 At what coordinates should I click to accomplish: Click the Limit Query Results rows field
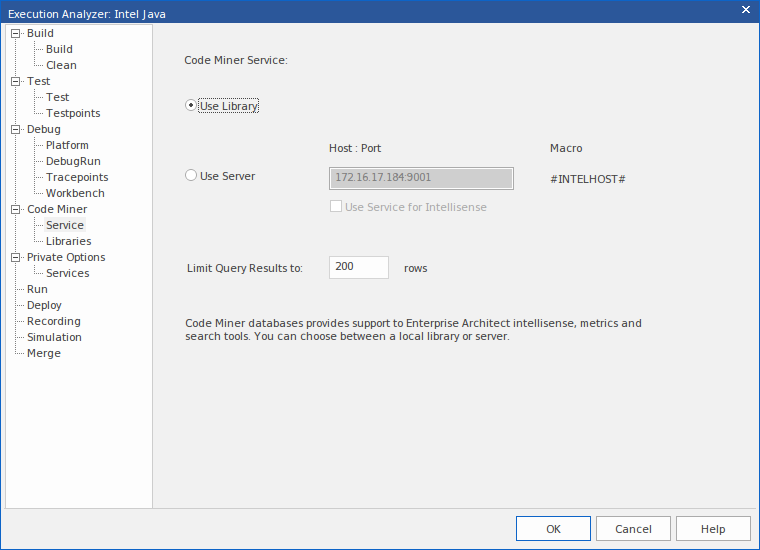click(359, 267)
